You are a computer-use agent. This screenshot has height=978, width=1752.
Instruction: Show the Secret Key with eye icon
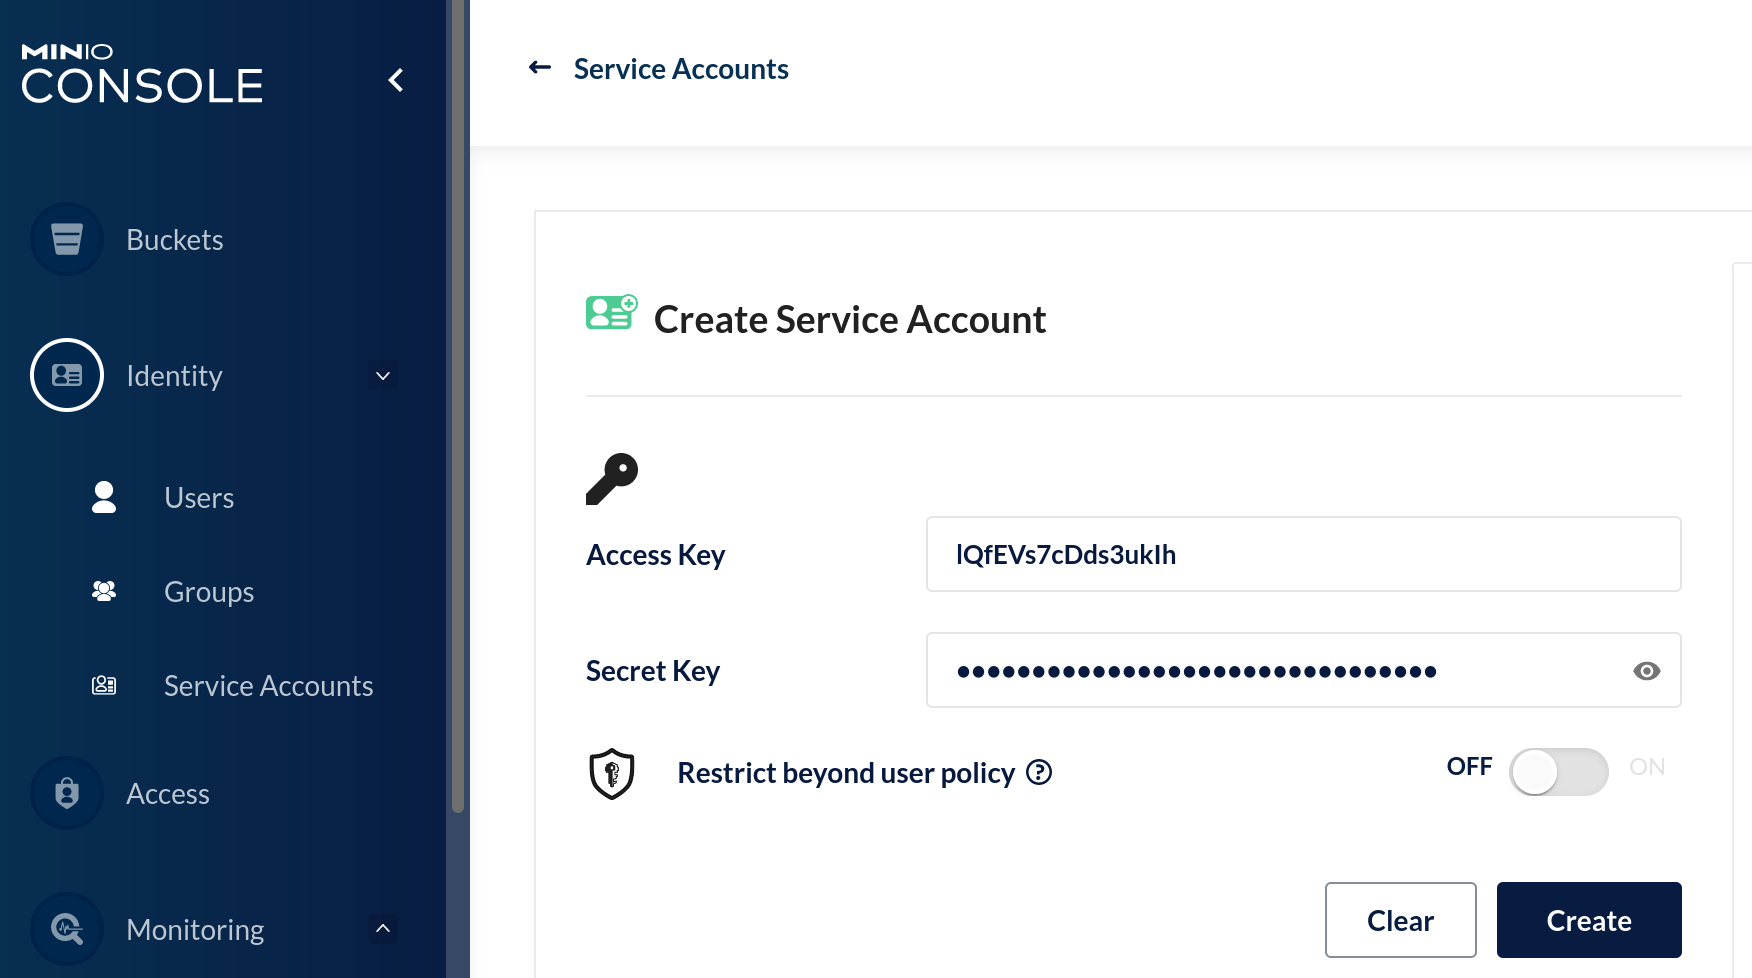tap(1646, 671)
